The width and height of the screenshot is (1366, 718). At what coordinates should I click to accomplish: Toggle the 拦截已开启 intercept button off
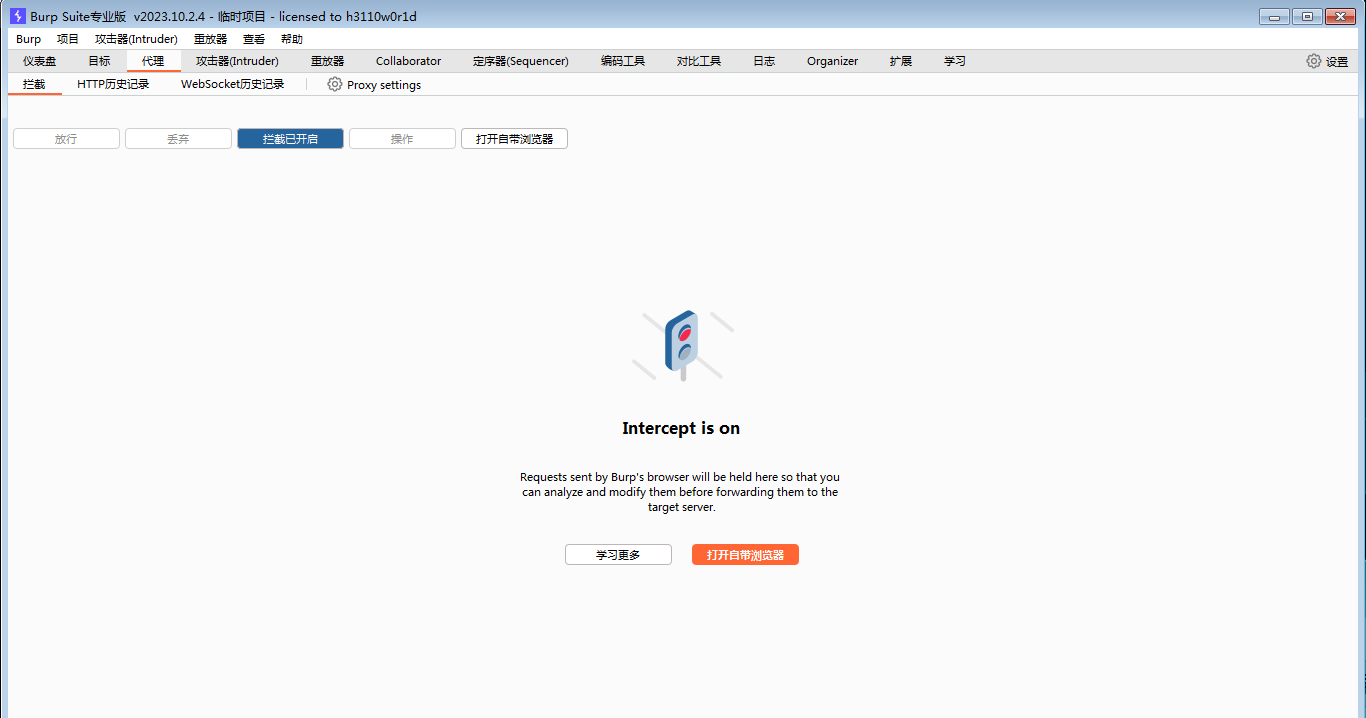tap(290, 139)
